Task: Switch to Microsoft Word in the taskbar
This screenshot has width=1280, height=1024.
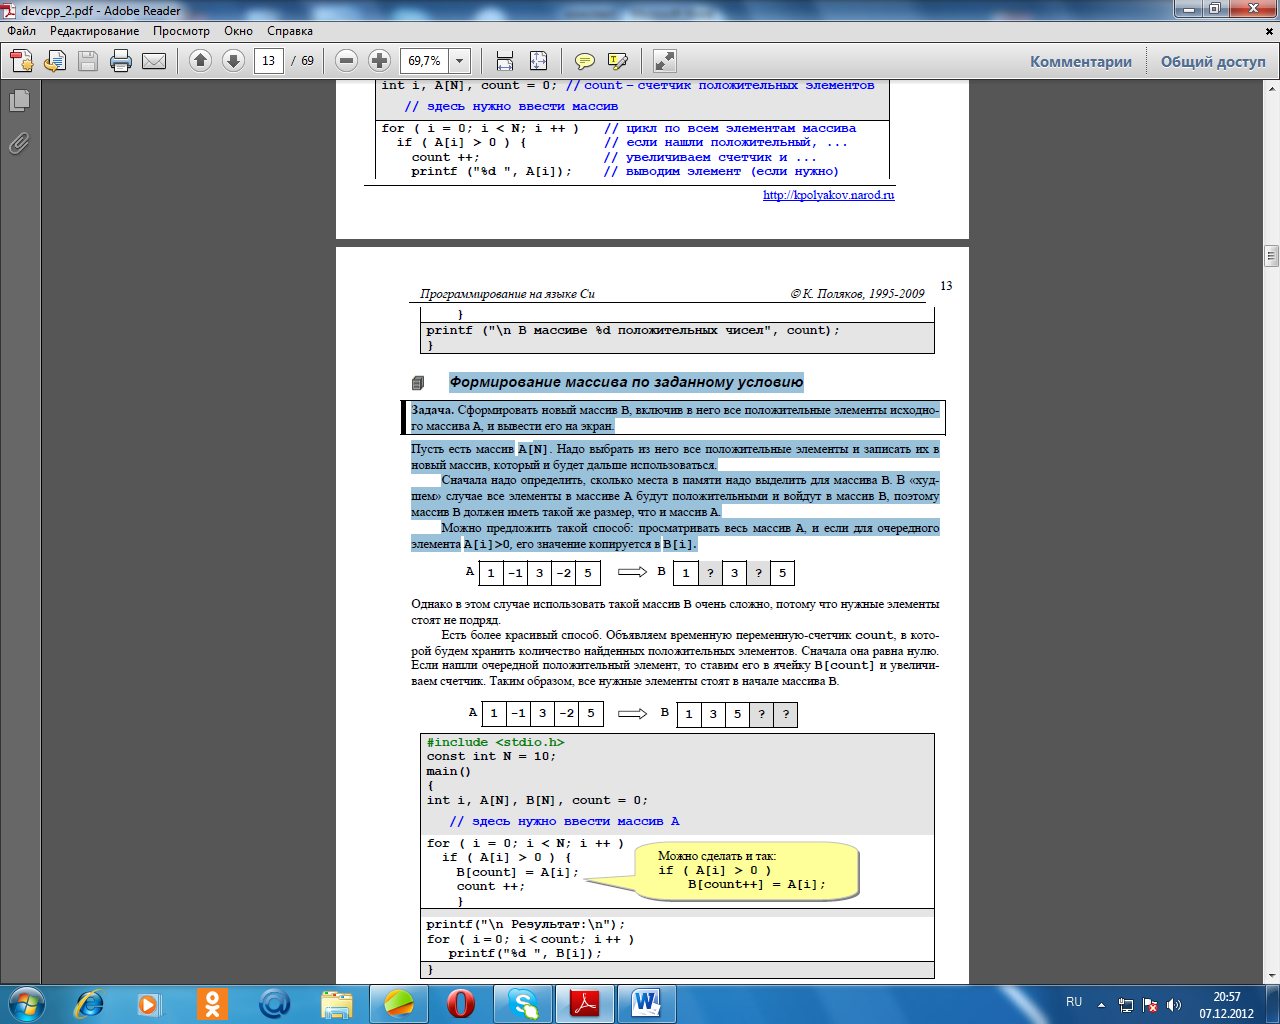Action: [x=646, y=1003]
